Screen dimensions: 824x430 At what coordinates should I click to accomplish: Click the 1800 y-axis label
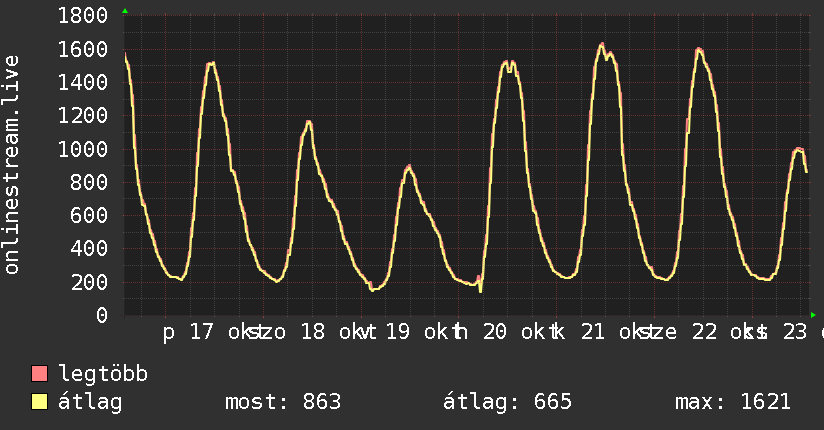coord(83,15)
